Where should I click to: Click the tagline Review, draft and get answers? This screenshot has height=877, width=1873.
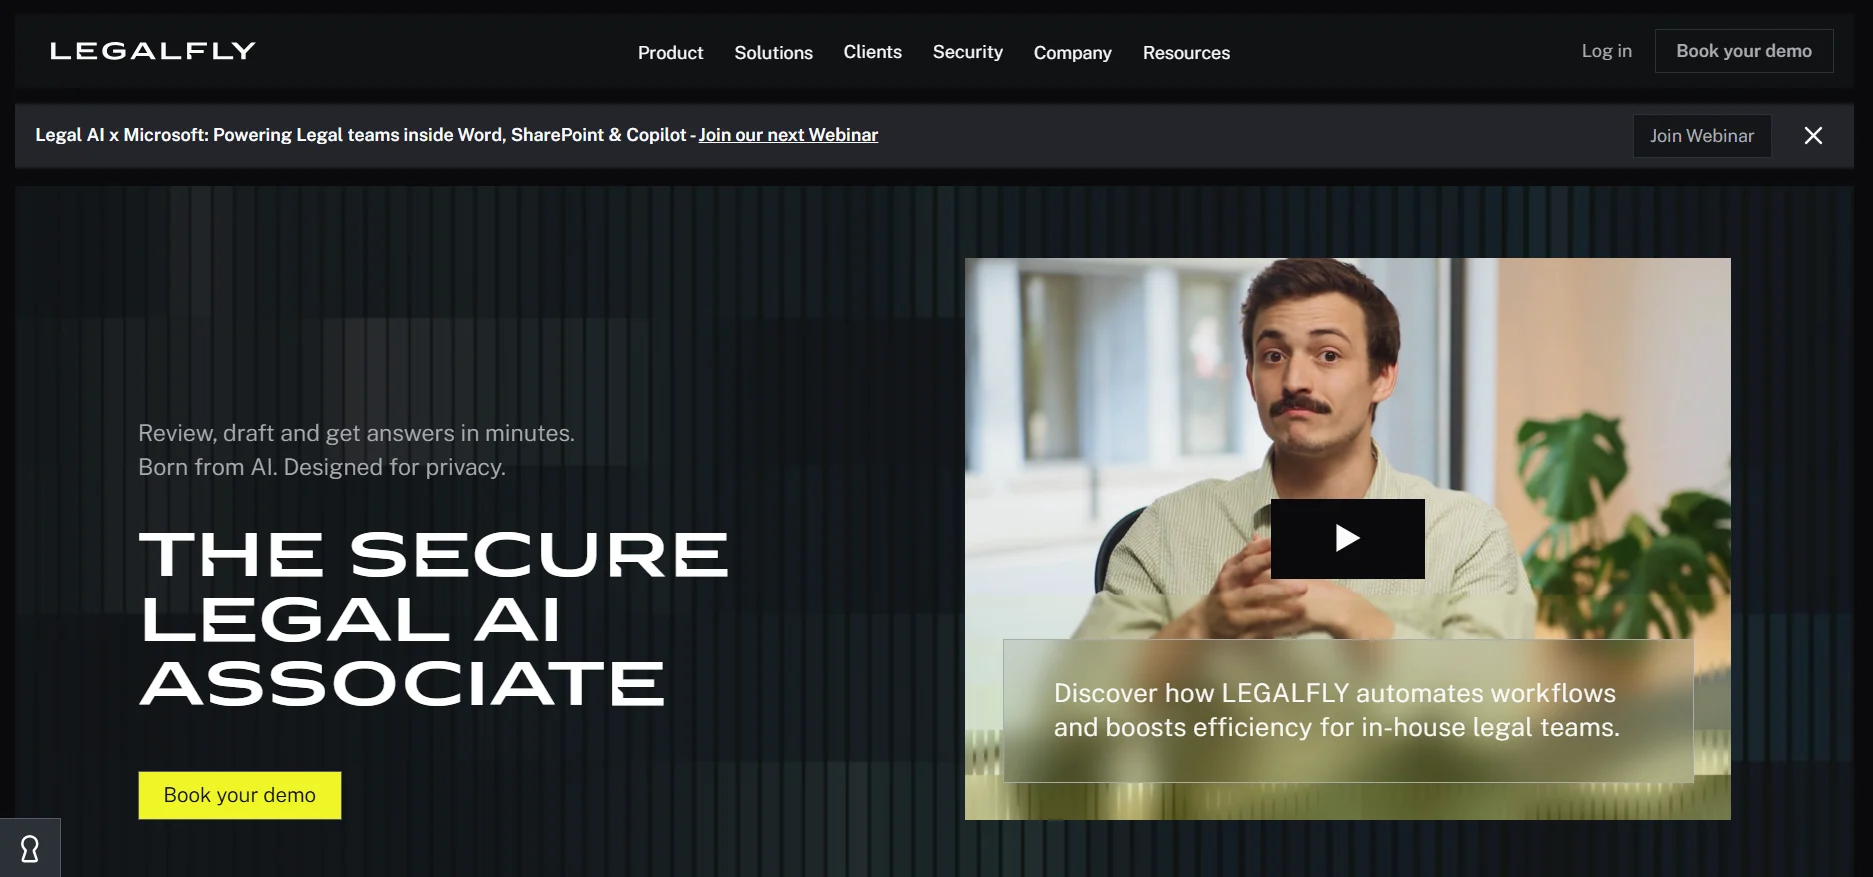pos(356,450)
